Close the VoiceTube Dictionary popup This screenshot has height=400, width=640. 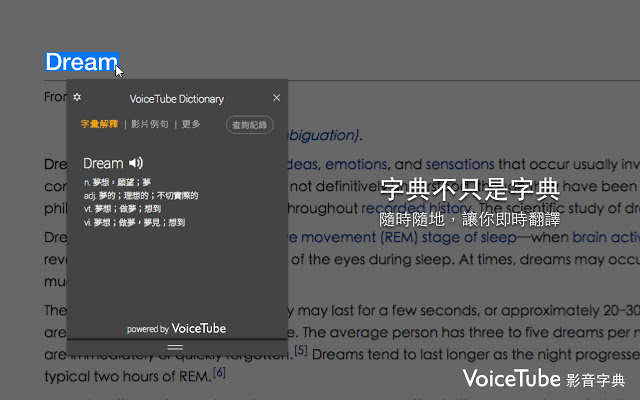[x=276, y=98]
